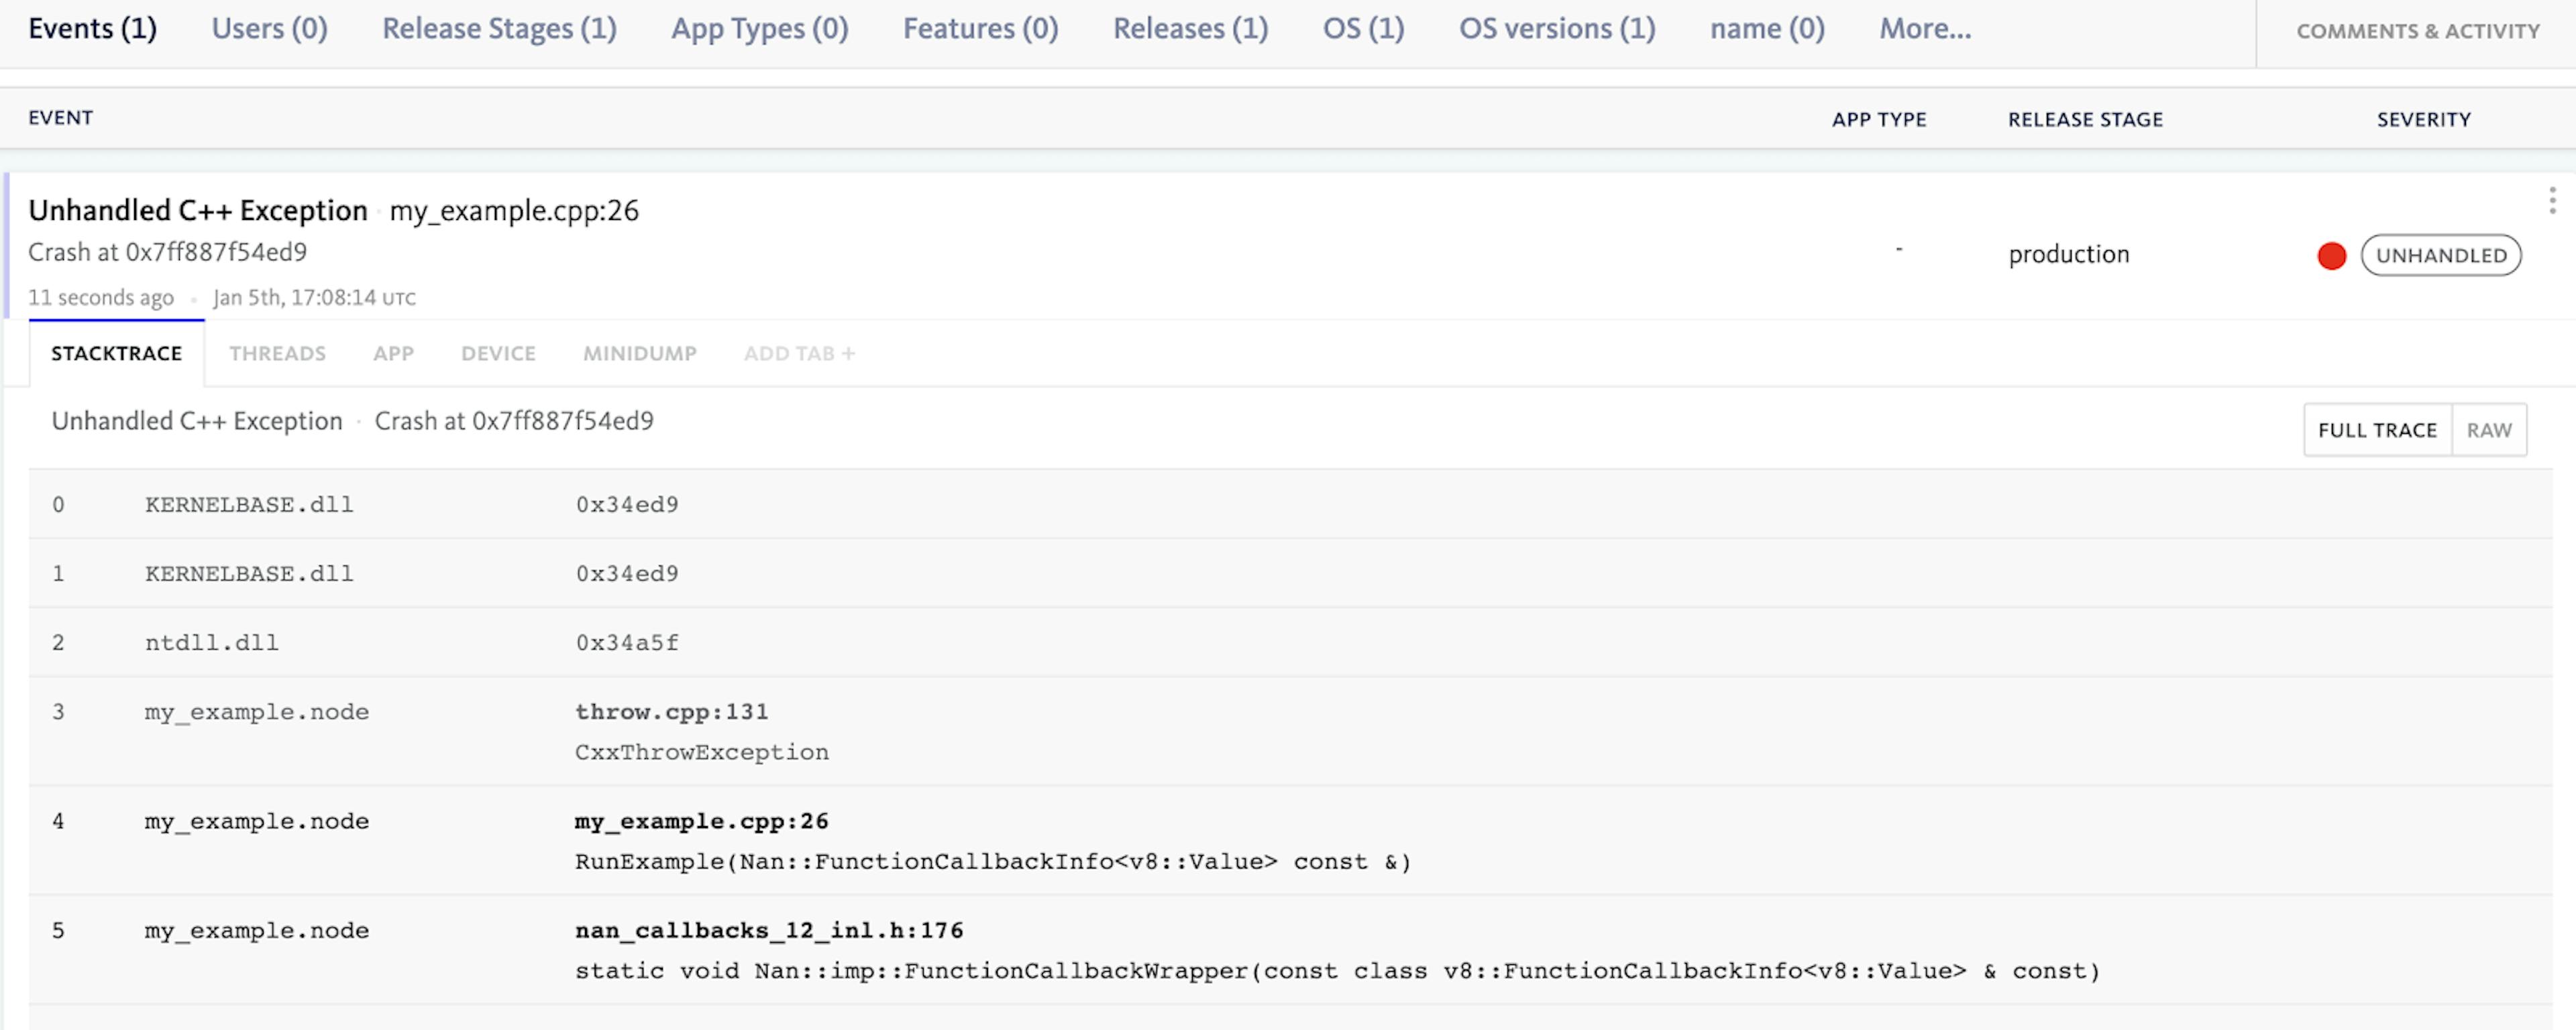The height and width of the screenshot is (1030, 2576).
Task: Open the MINIDUMP tab
Action: point(639,353)
